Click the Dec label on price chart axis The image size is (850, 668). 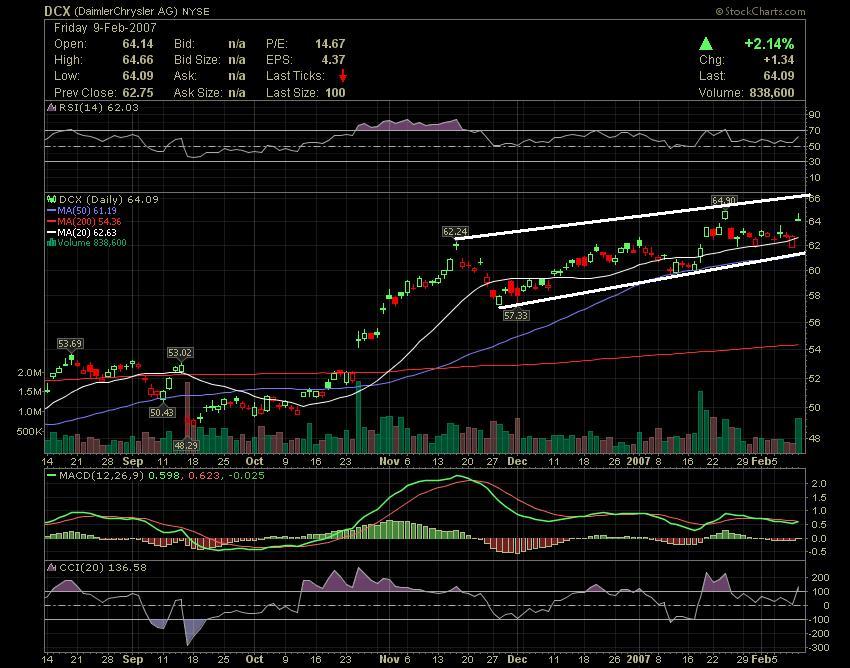[x=517, y=461]
